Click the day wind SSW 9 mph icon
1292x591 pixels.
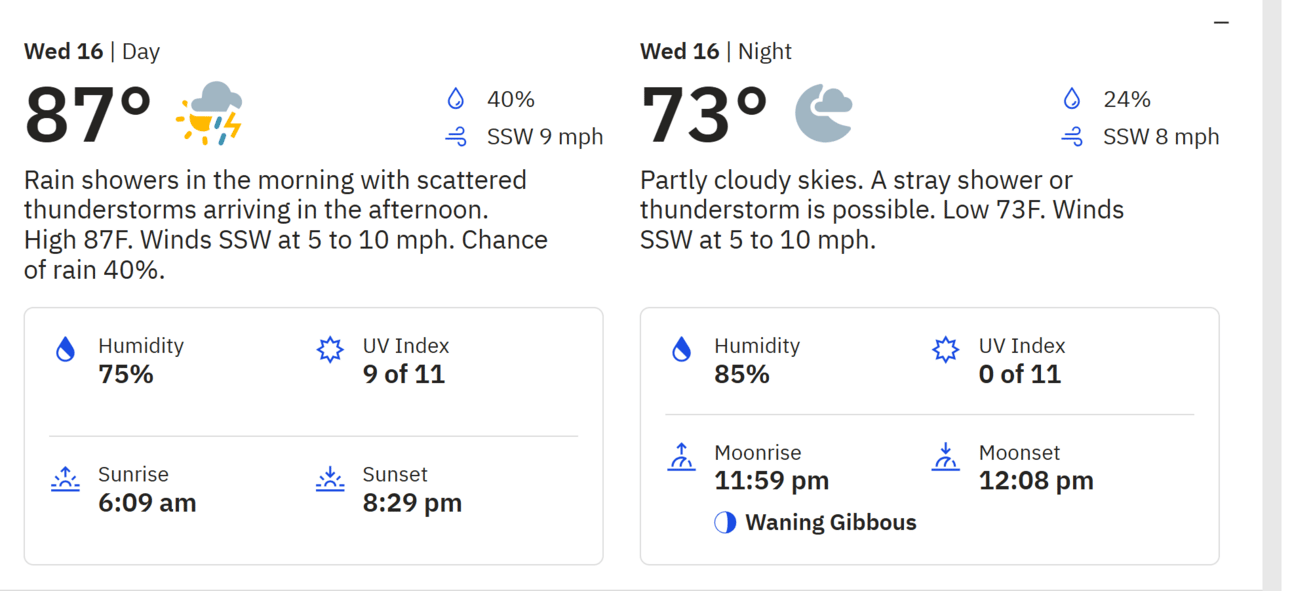(x=456, y=137)
